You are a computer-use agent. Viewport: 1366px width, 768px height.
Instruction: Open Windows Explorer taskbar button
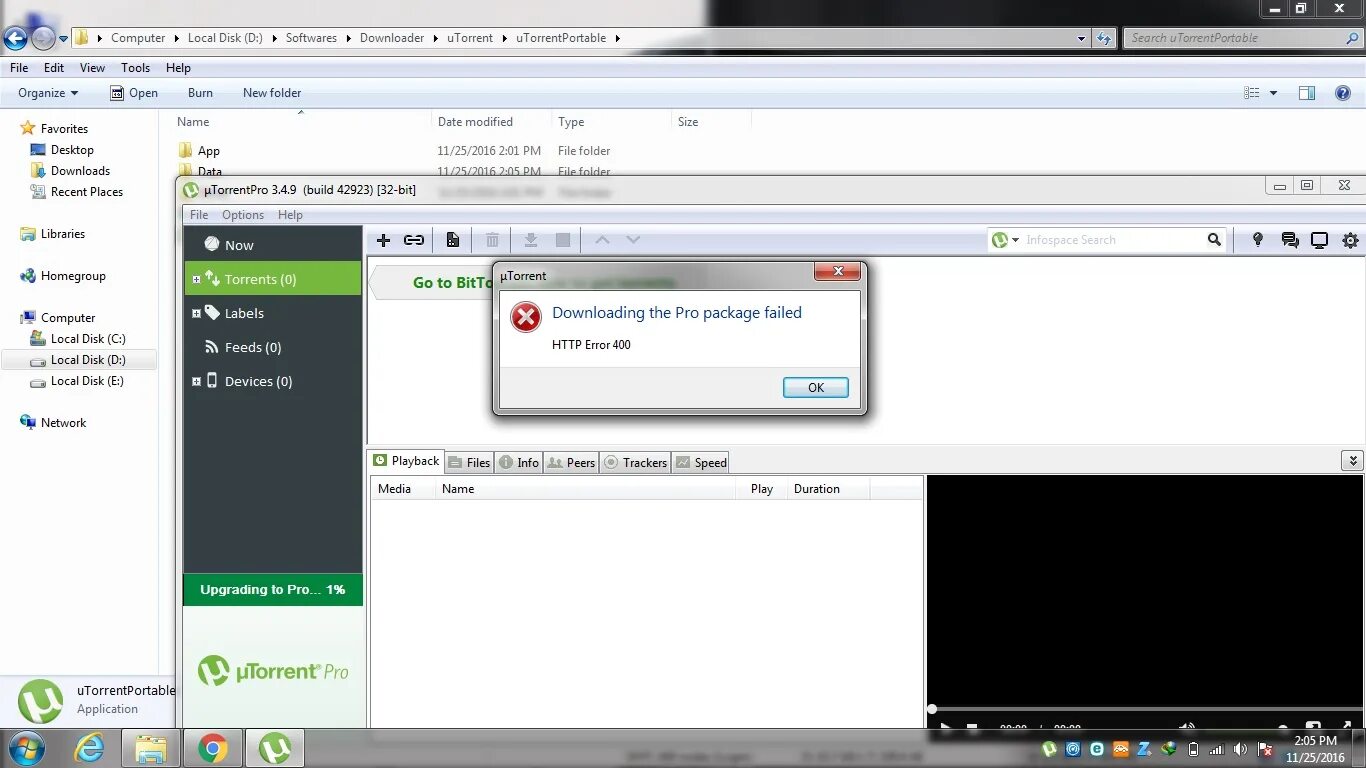pyautogui.click(x=151, y=748)
